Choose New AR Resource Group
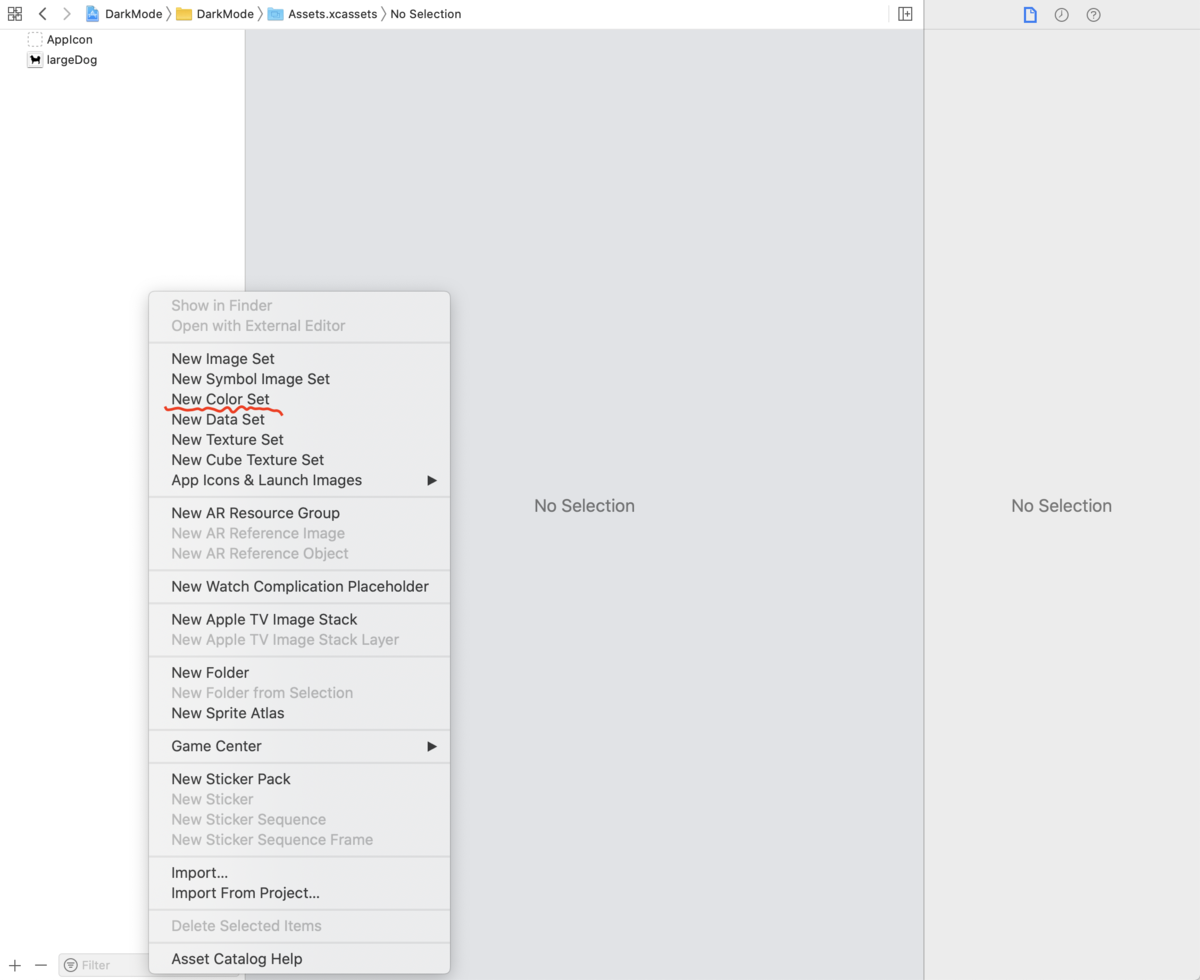Image resolution: width=1200 pixels, height=980 pixels. click(299, 513)
